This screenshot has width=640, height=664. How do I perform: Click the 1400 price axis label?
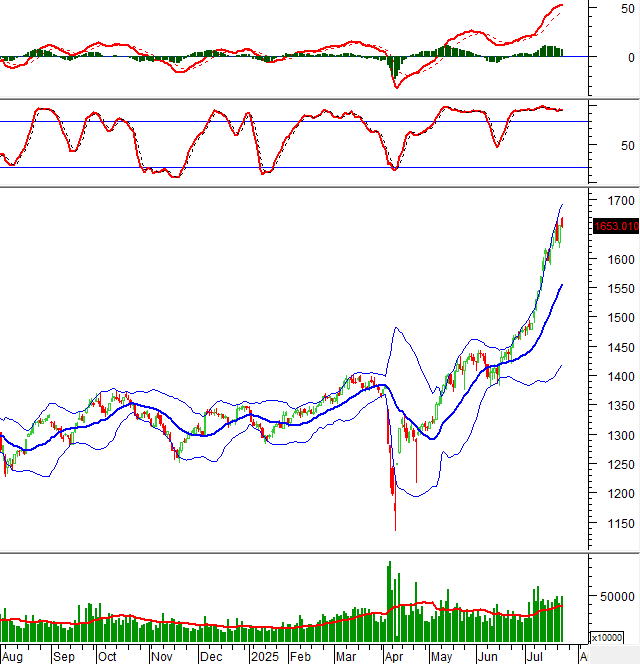pyautogui.click(x=621, y=376)
